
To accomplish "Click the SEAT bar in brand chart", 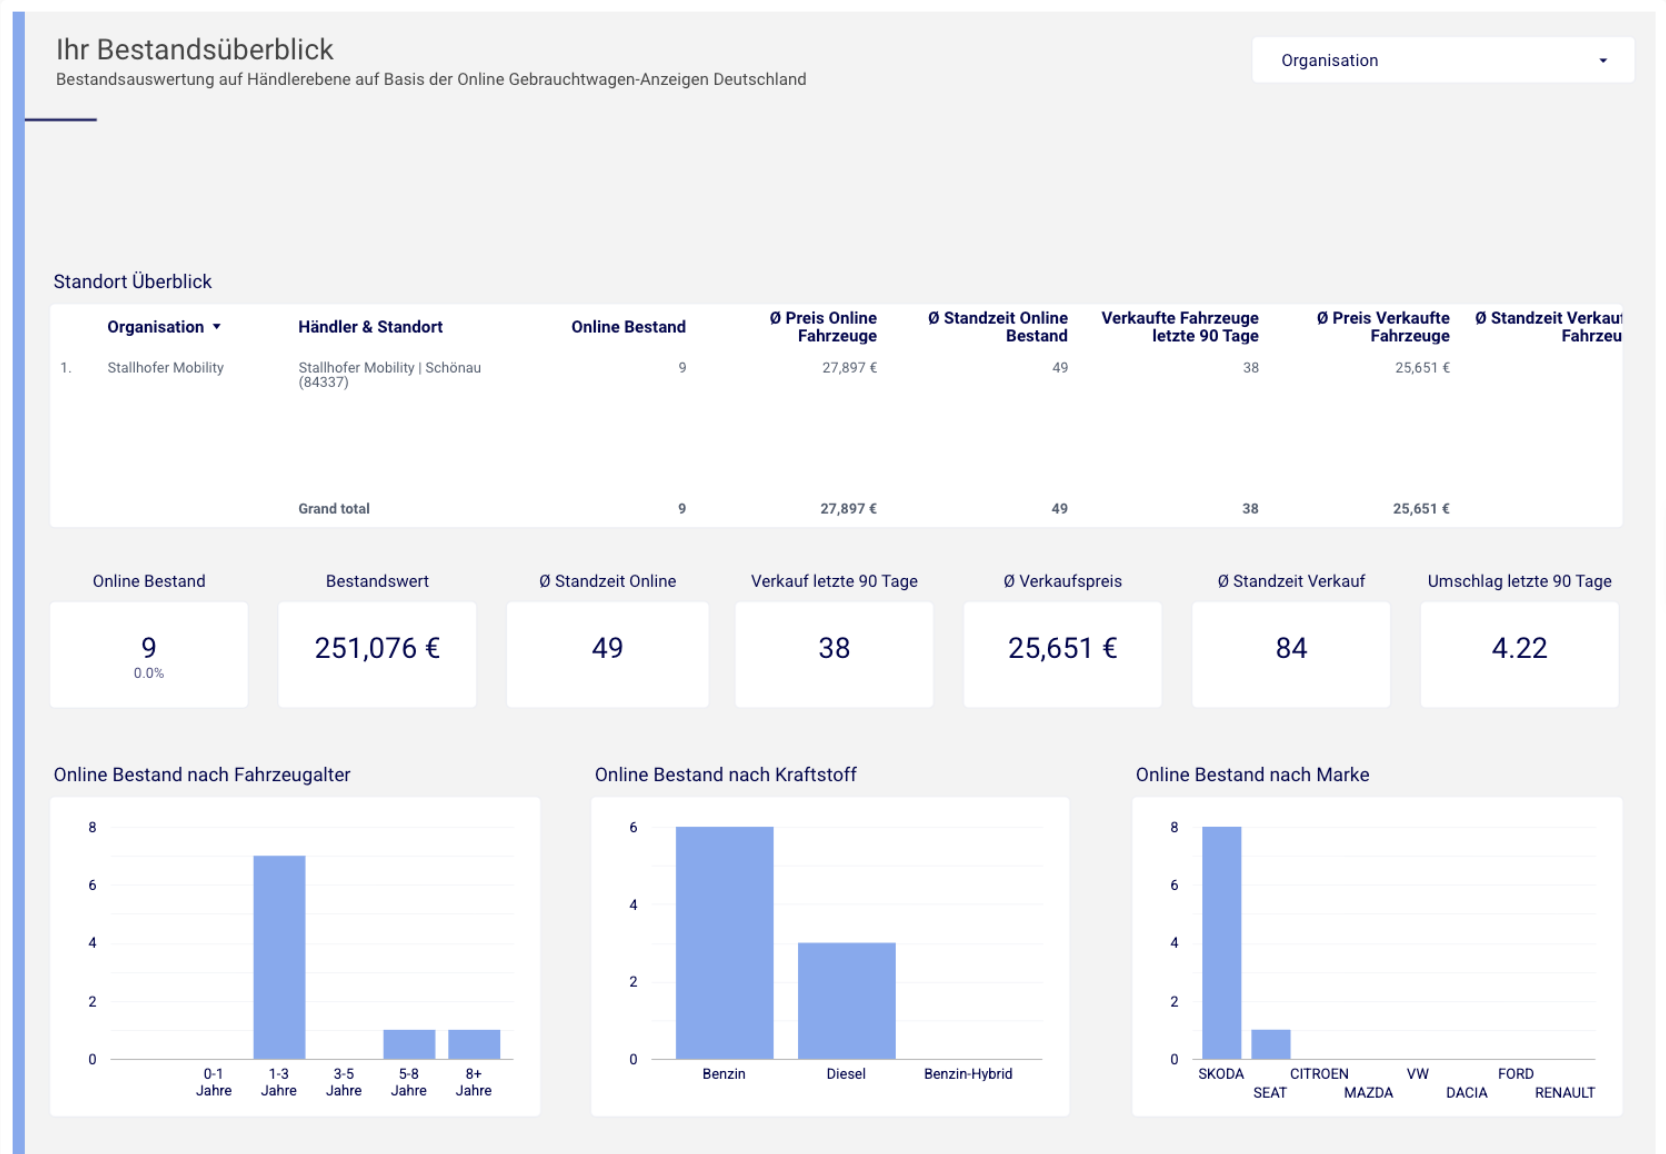I will point(1270,1044).
